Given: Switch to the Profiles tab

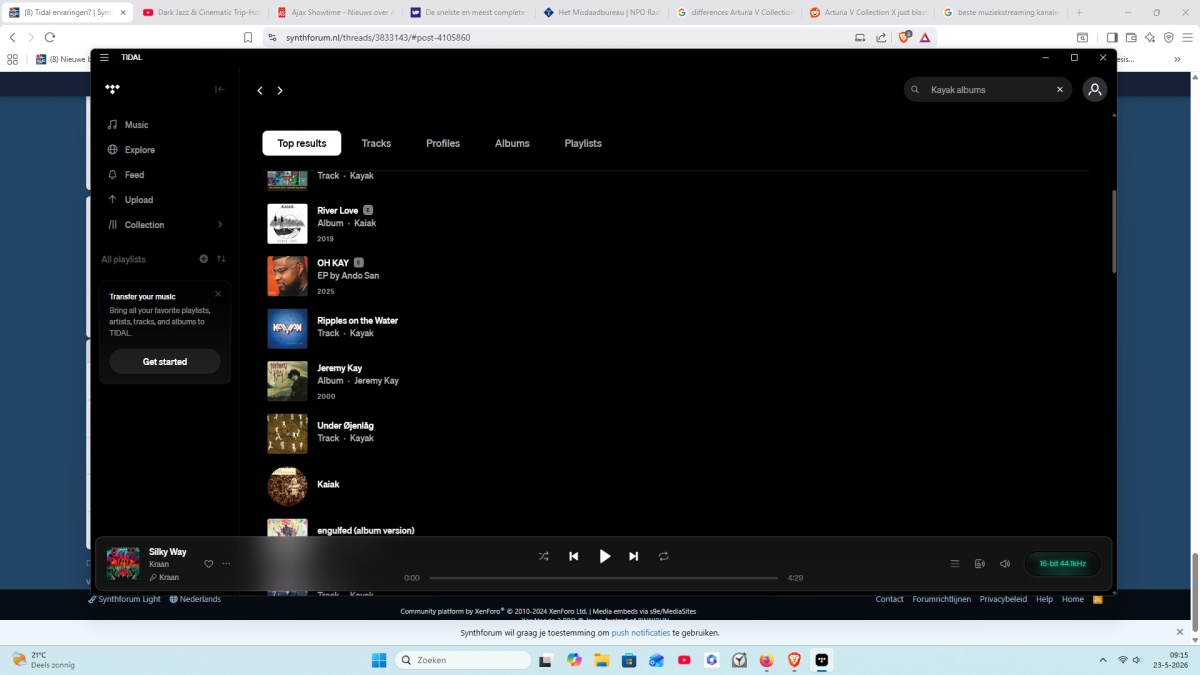Looking at the screenshot, I should click(x=443, y=143).
